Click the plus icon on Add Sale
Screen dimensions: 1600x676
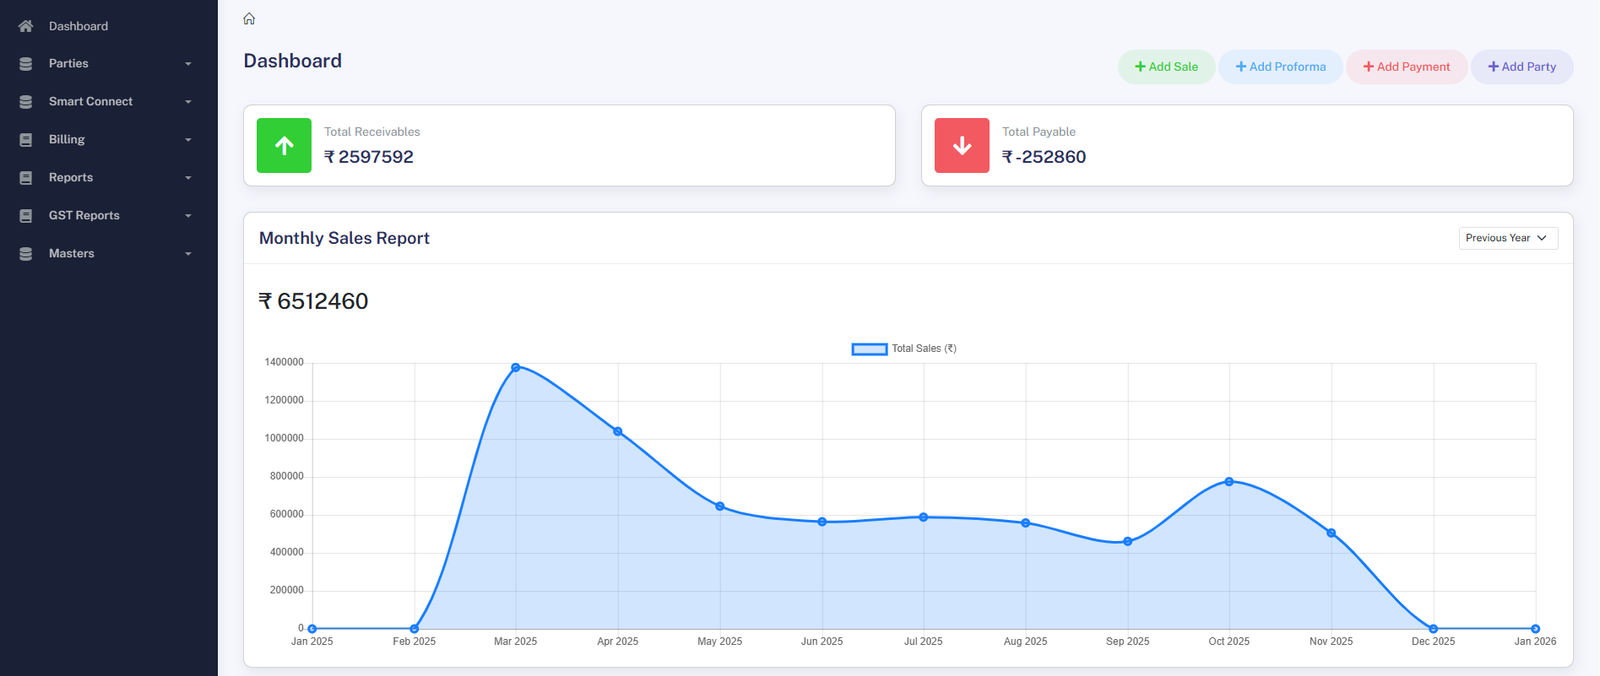1140,67
